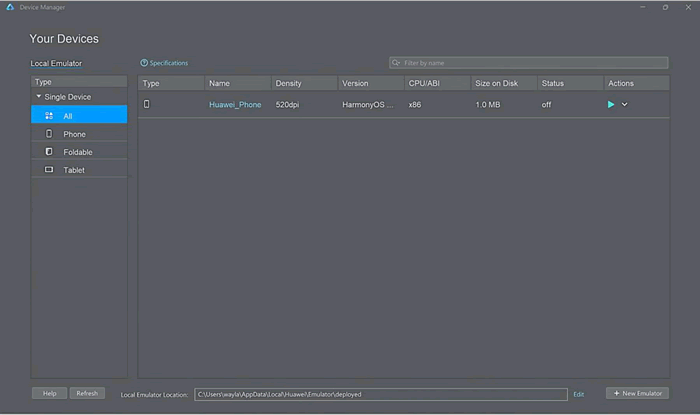
Task: Click the search magnifier icon in filter box
Action: click(x=396, y=63)
